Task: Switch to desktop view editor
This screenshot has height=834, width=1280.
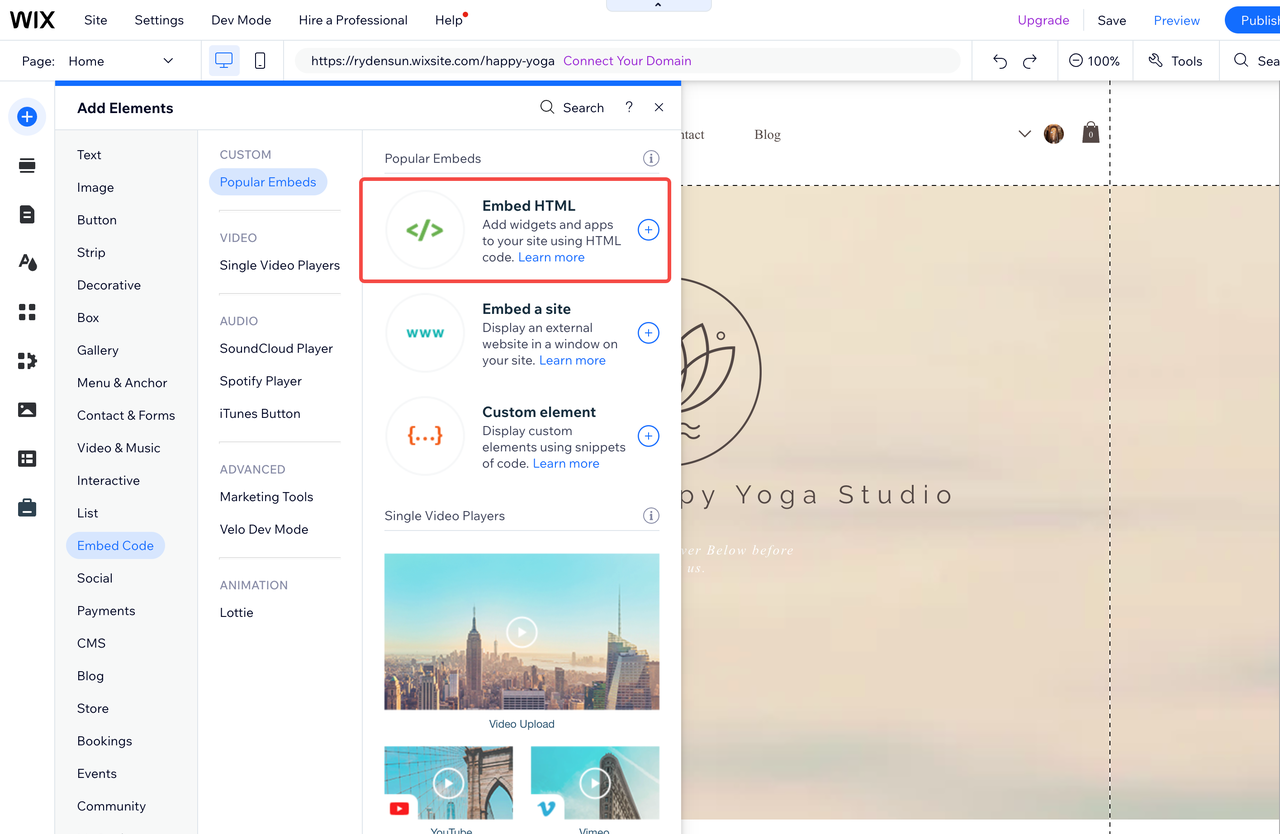Action: click(224, 61)
